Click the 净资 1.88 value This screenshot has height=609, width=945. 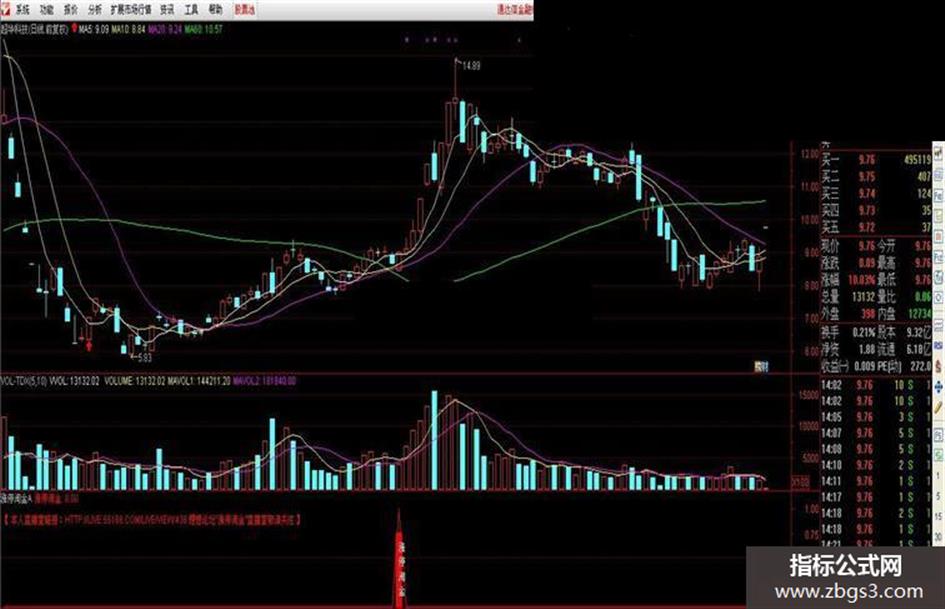click(x=867, y=349)
